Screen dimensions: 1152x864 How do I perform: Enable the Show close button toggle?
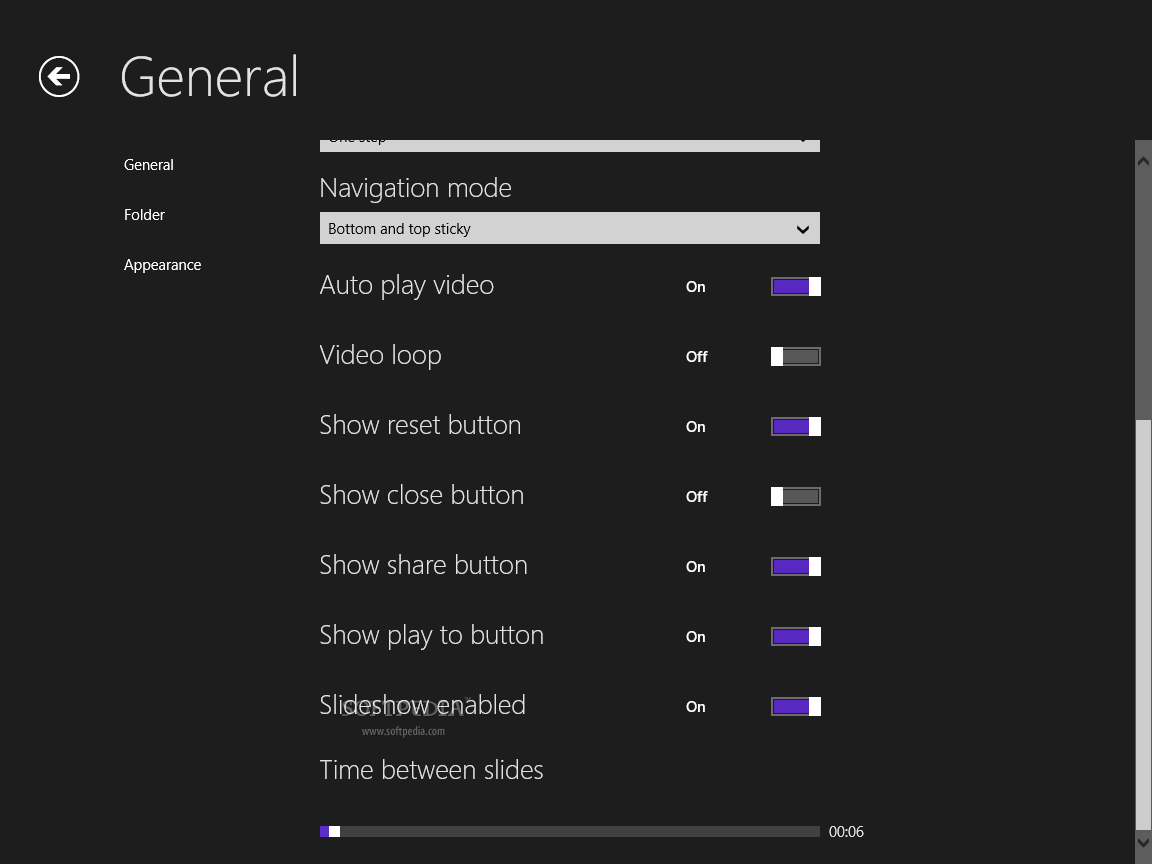(796, 497)
